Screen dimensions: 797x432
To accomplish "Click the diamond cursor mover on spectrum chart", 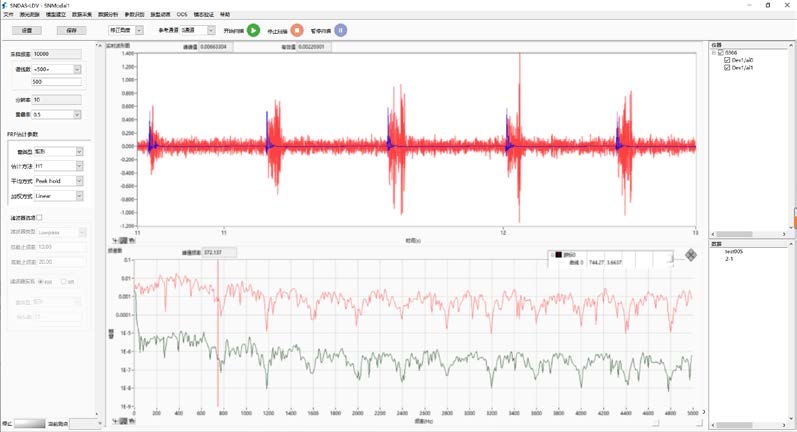I will (690, 255).
